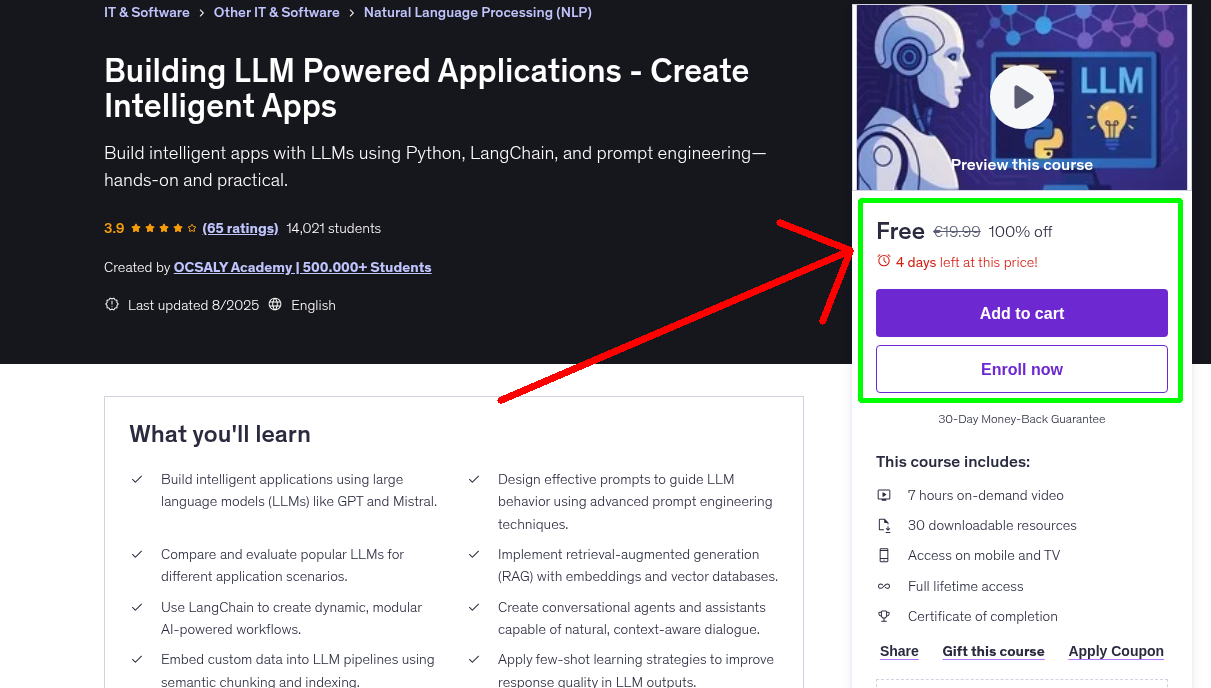Click the downloadable resources icon
Image resolution: width=1211 pixels, height=688 pixels.
click(884, 525)
